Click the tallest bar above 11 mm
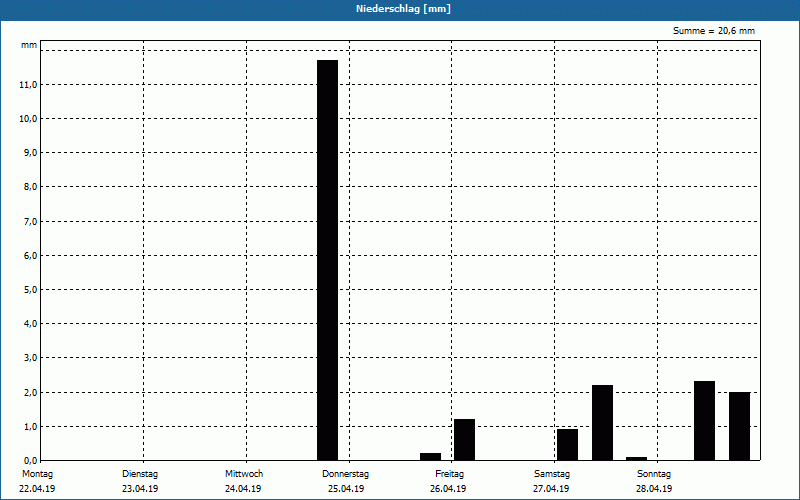Viewport: 800px width, 500px height. point(328,260)
